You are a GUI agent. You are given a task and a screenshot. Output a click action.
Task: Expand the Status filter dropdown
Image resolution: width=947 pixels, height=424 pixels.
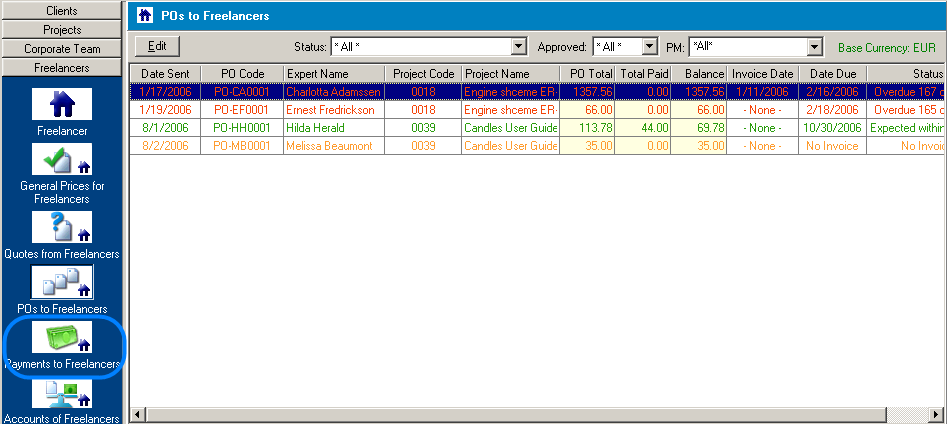(x=518, y=47)
